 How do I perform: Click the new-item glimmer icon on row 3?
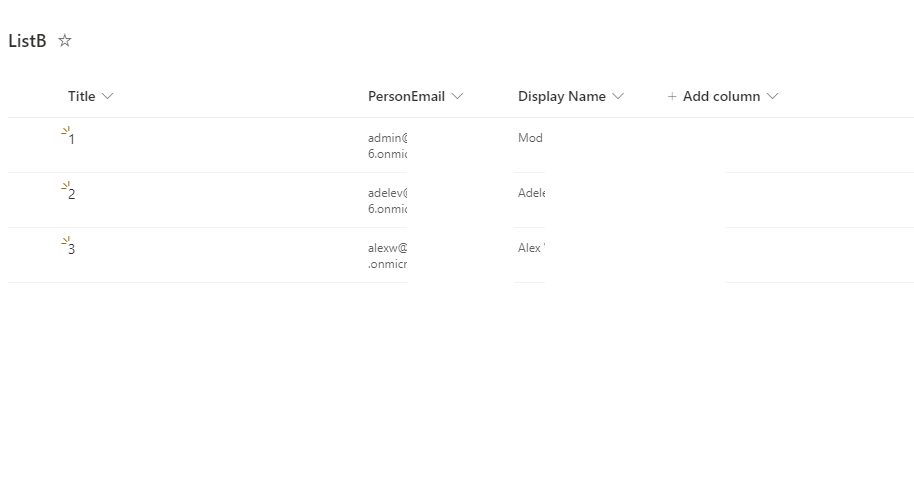coord(65,240)
